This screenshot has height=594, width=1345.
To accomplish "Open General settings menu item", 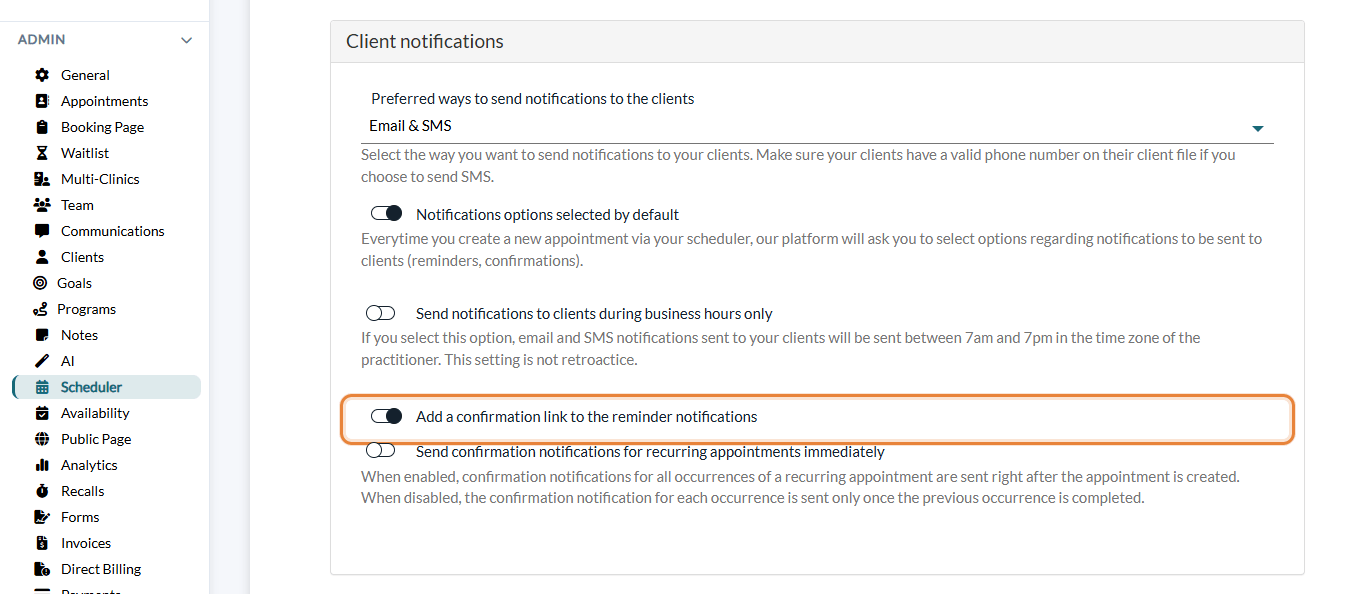I will tap(85, 75).
